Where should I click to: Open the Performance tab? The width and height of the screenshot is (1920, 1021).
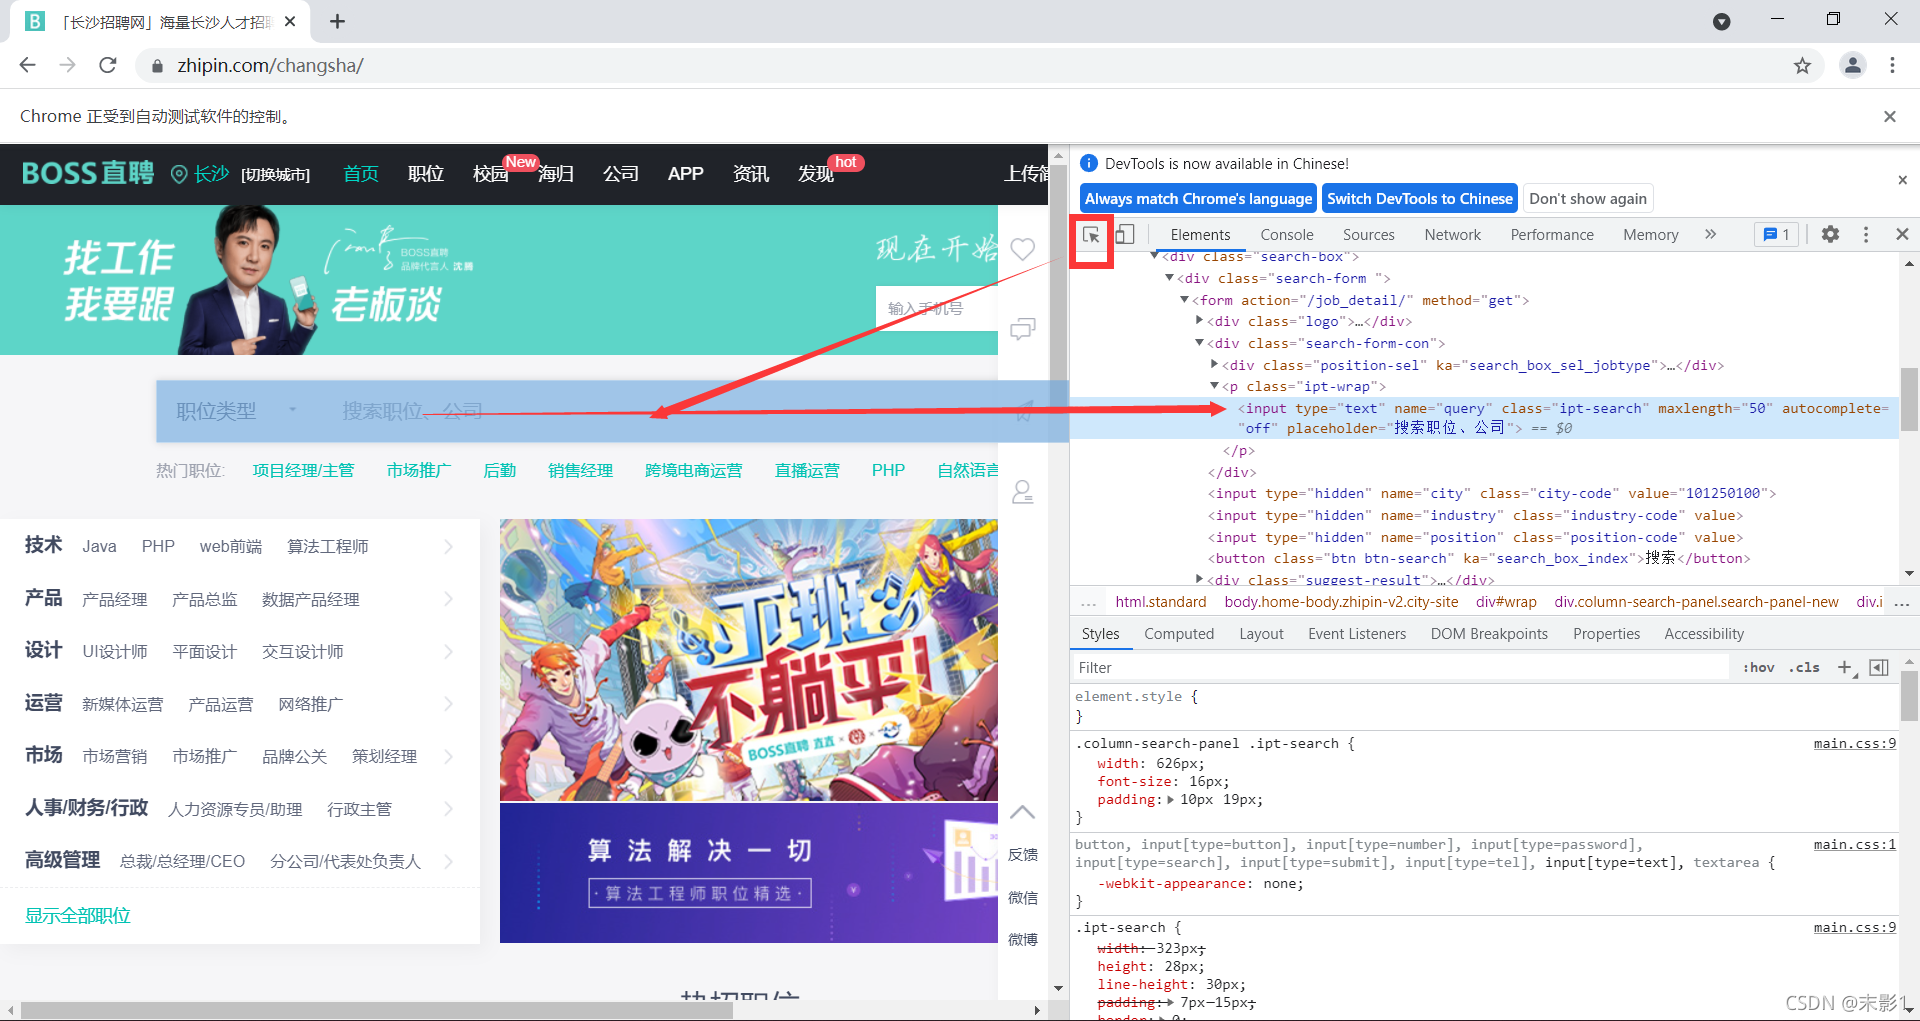[1552, 235]
